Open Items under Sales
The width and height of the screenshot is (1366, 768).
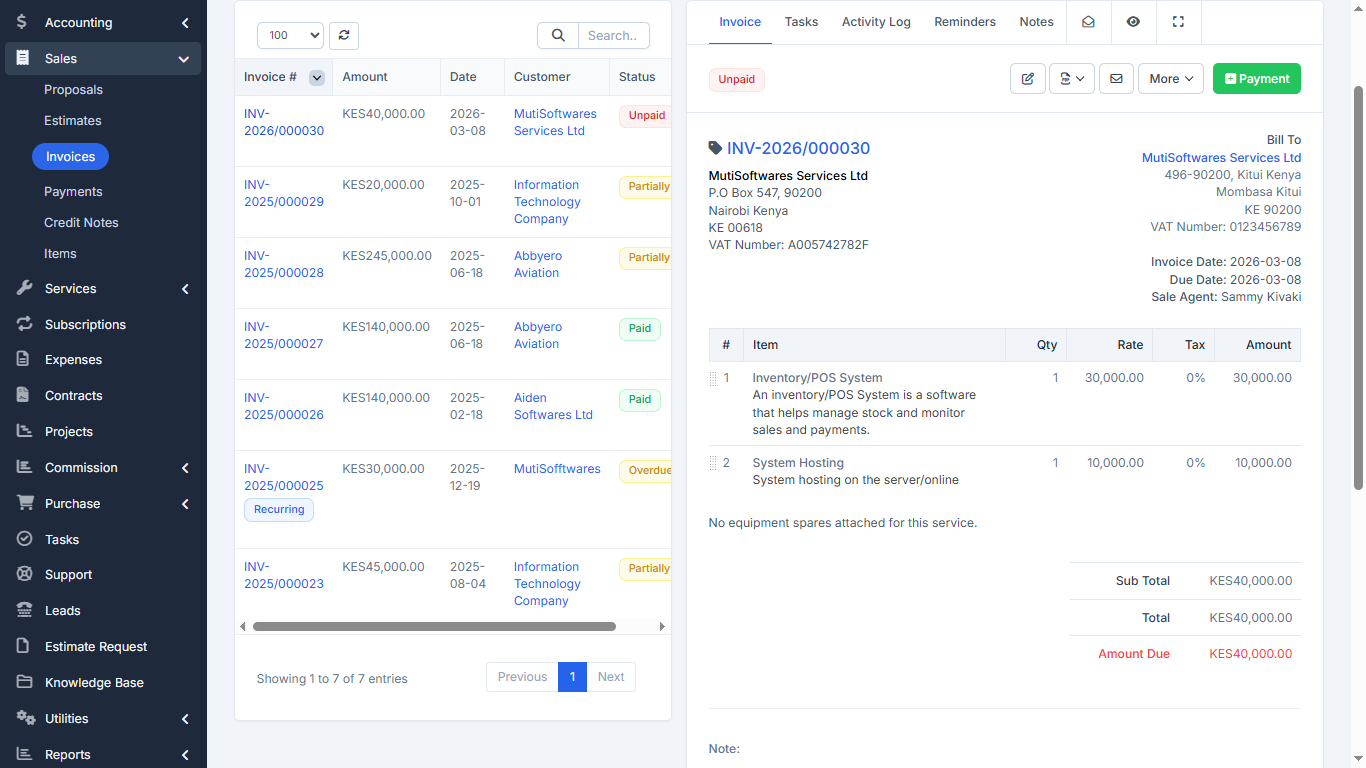(x=60, y=253)
